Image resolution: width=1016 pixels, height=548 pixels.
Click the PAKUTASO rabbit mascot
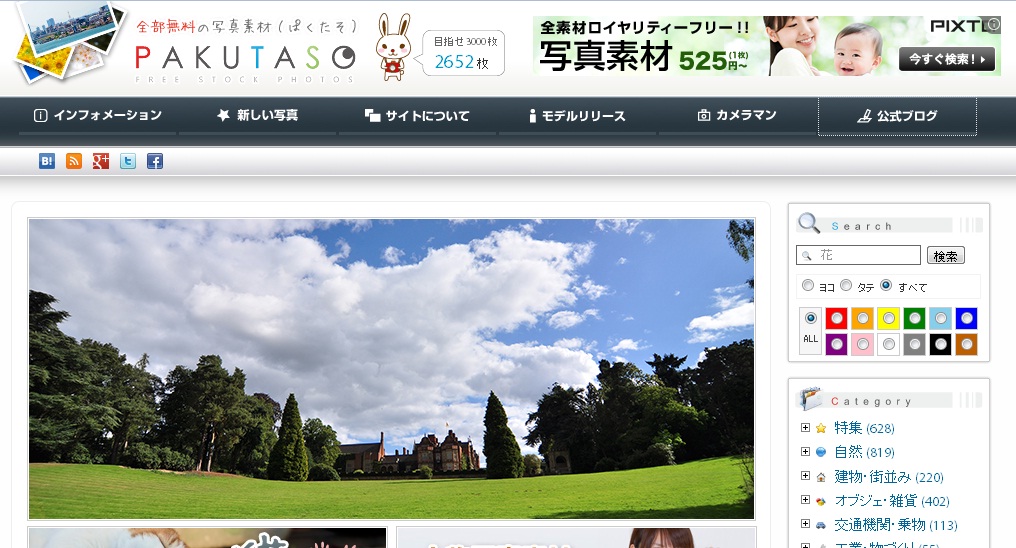[x=393, y=47]
